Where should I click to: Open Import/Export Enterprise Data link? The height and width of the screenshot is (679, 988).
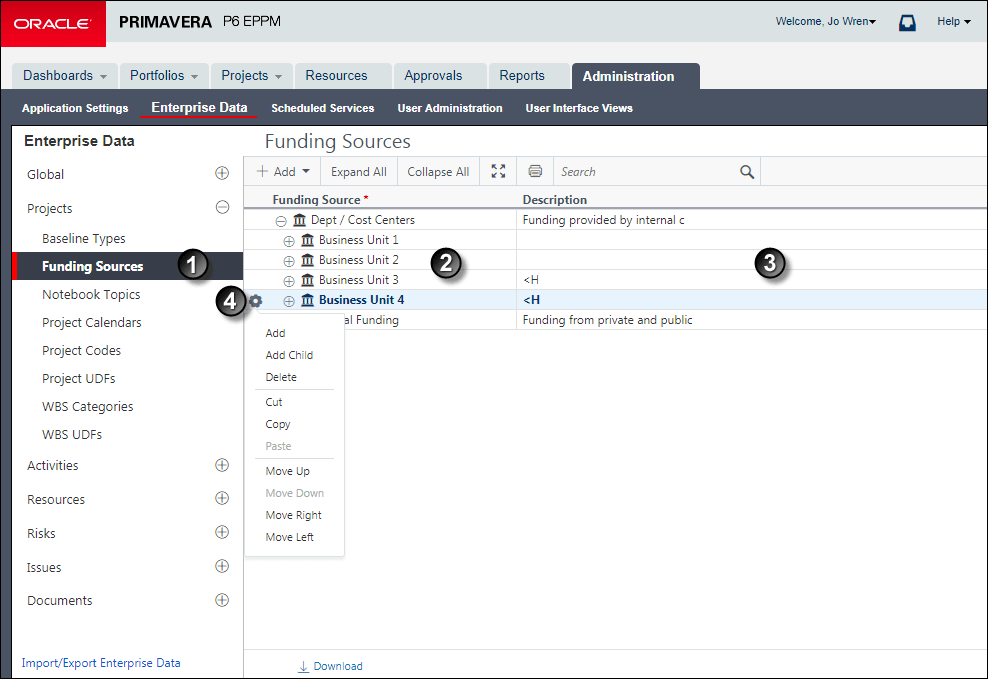101,663
